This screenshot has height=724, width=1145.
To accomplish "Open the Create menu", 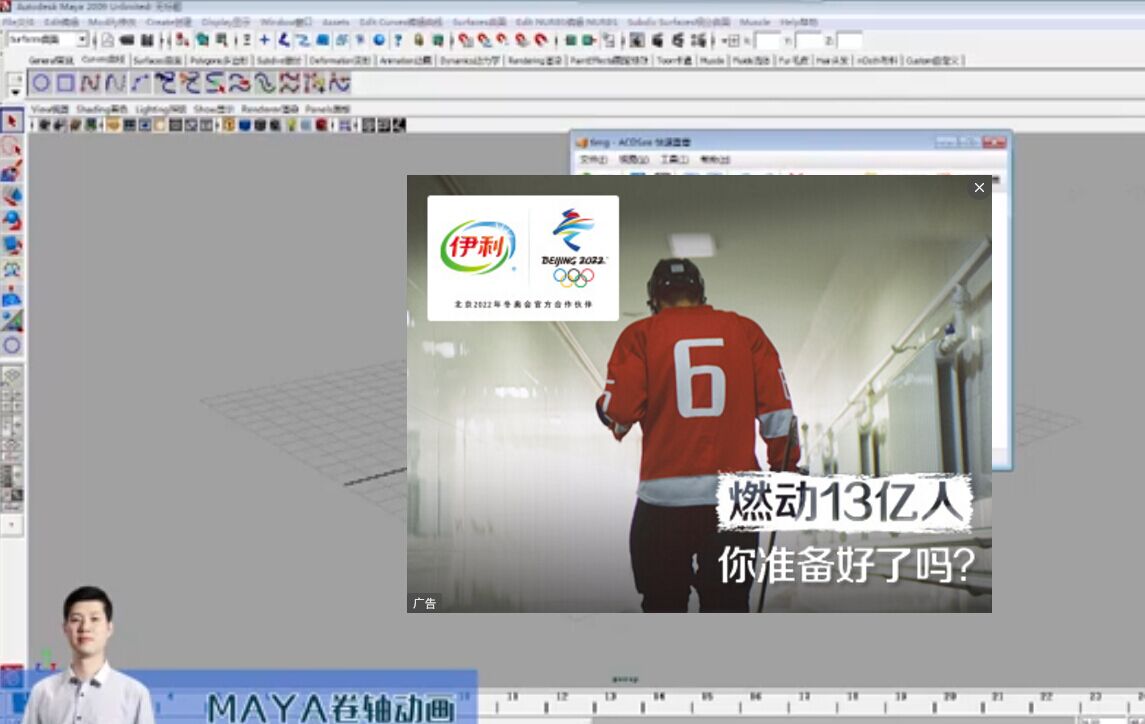I will tap(169, 22).
